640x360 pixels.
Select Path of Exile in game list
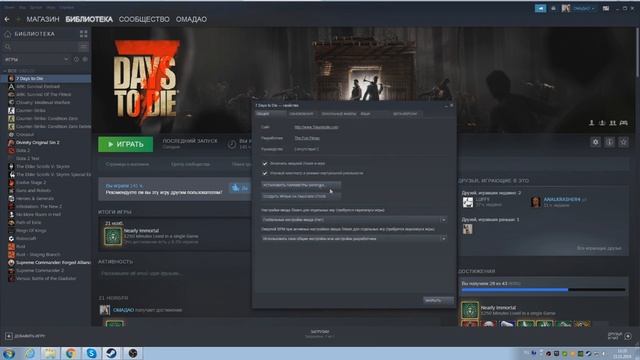(x=28, y=222)
